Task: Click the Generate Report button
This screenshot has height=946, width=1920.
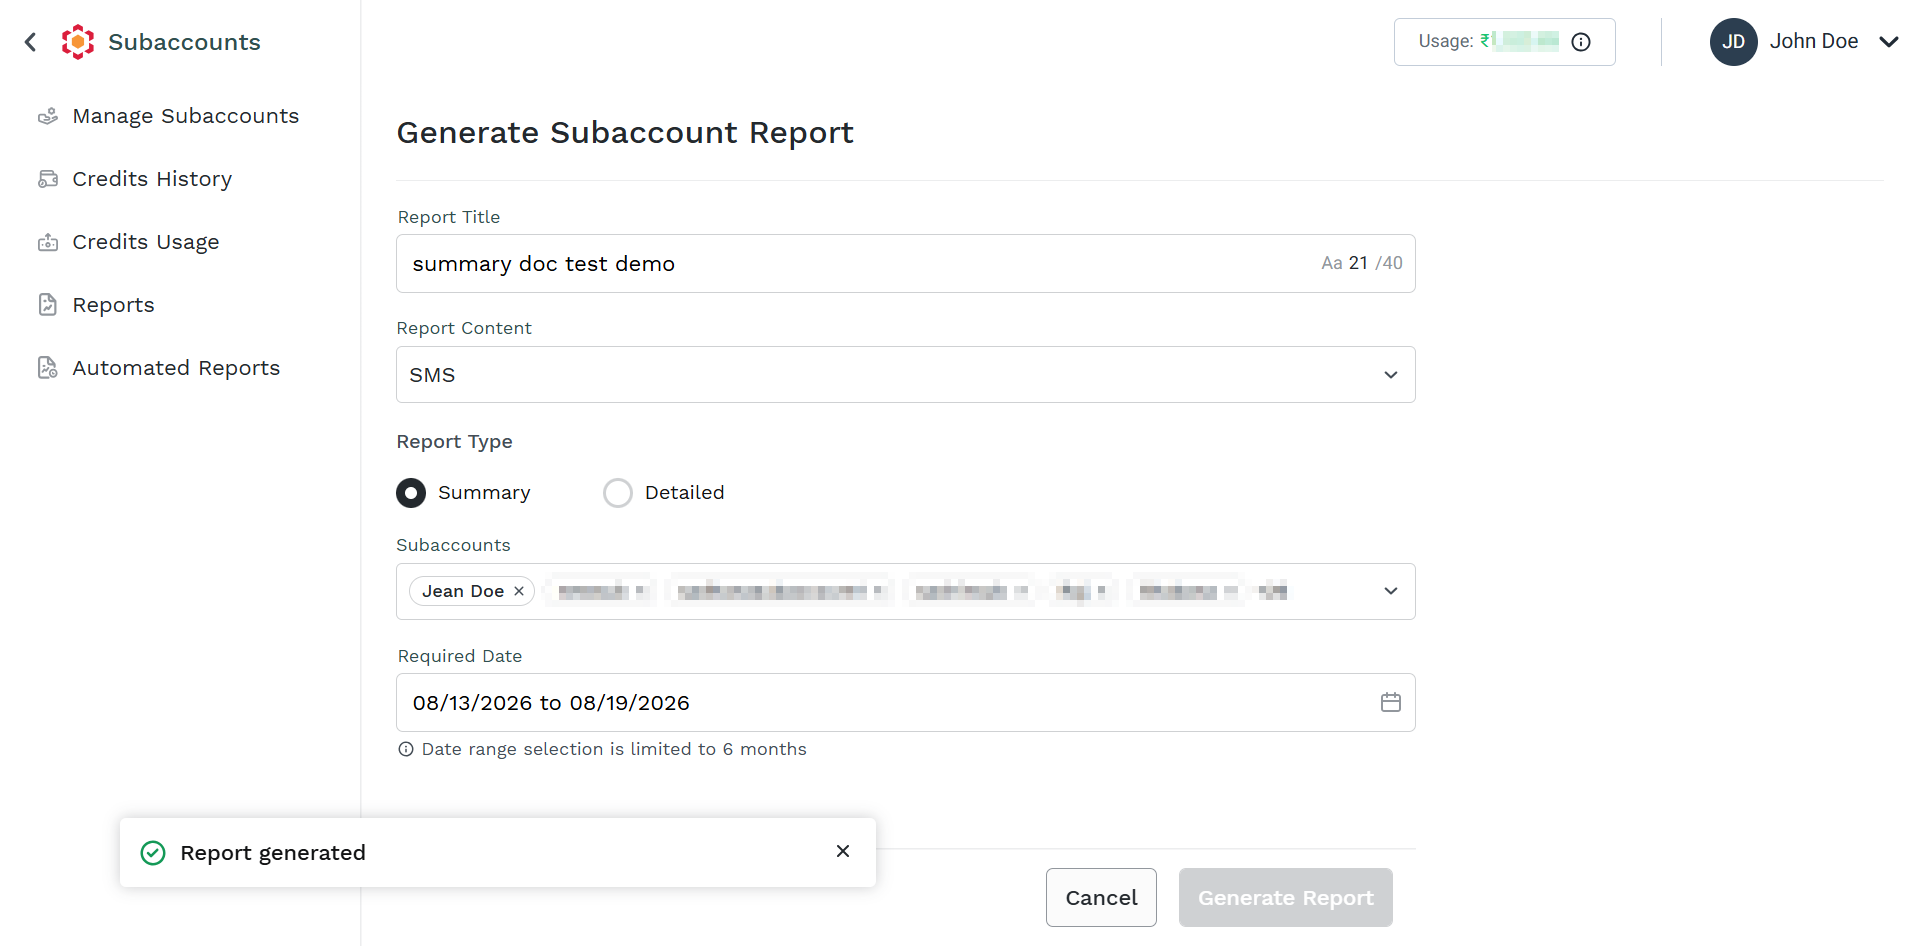Action: [x=1286, y=897]
